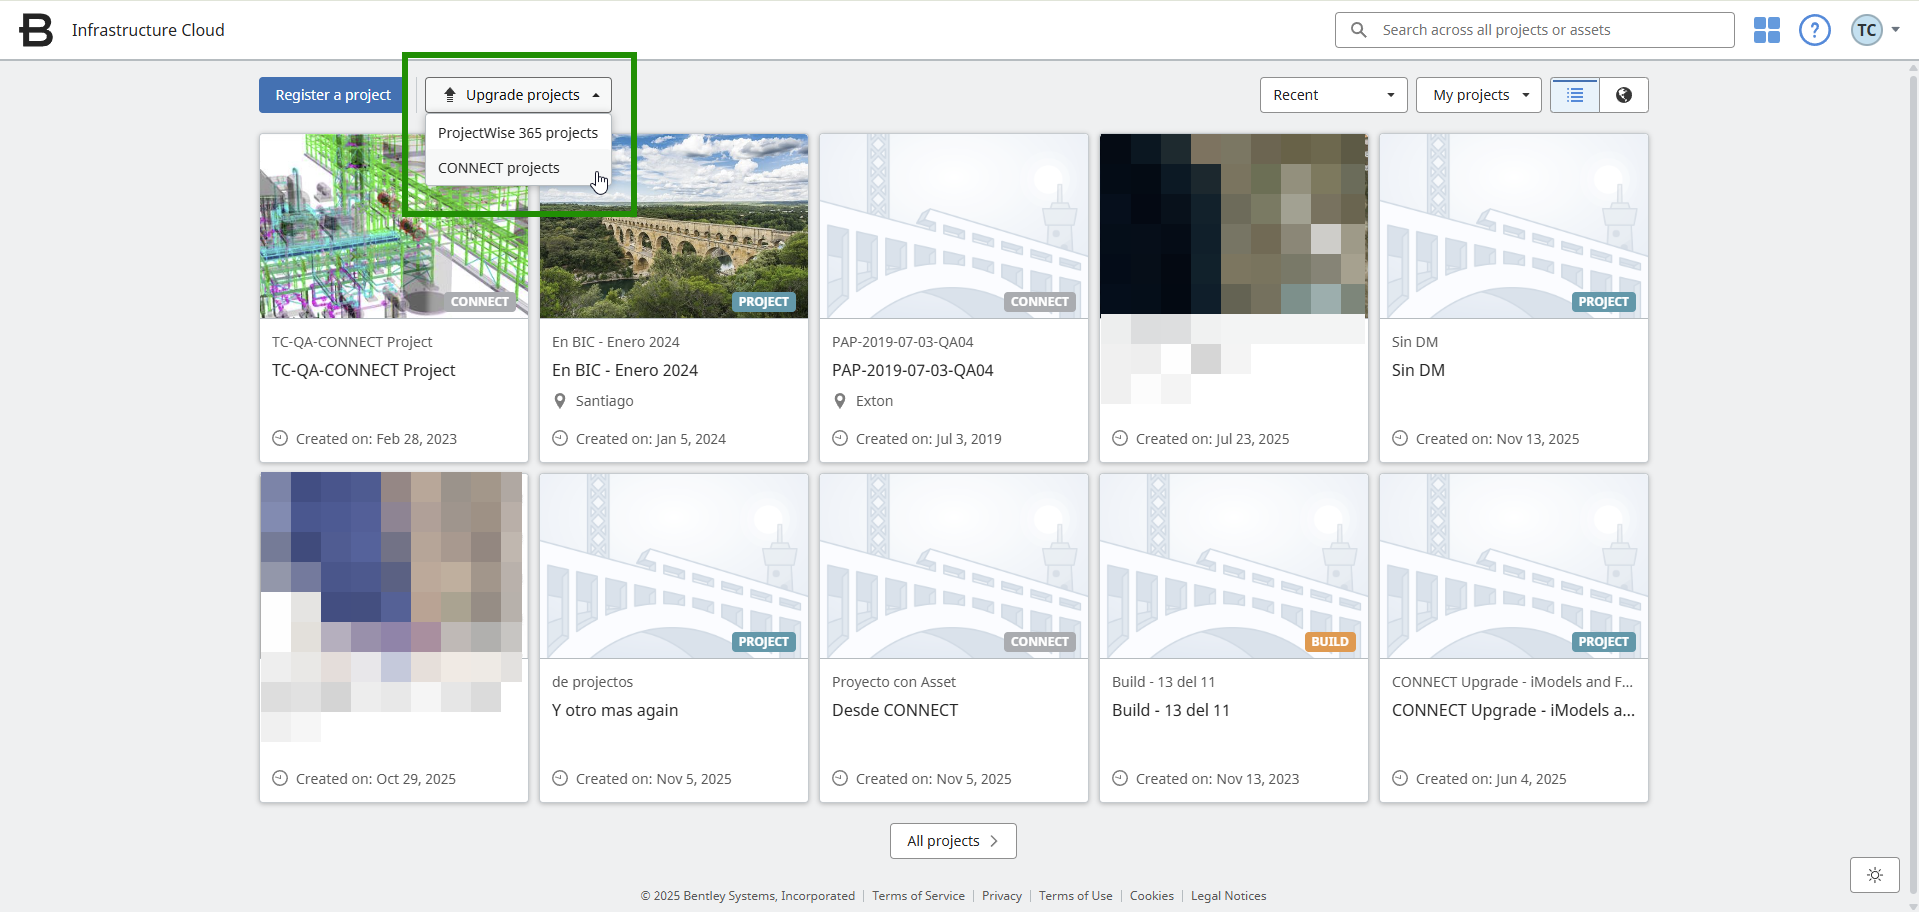Click the search magnifier icon

coord(1358,30)
